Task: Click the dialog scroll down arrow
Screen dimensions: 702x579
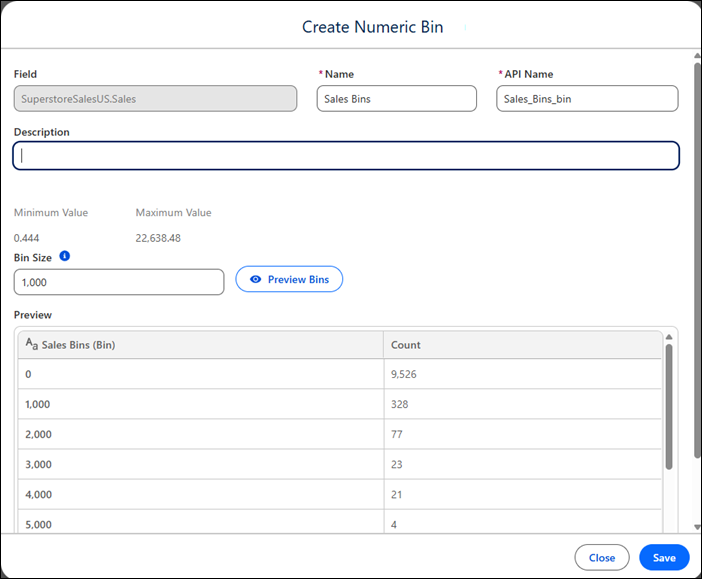Action: tap(697, 527)
